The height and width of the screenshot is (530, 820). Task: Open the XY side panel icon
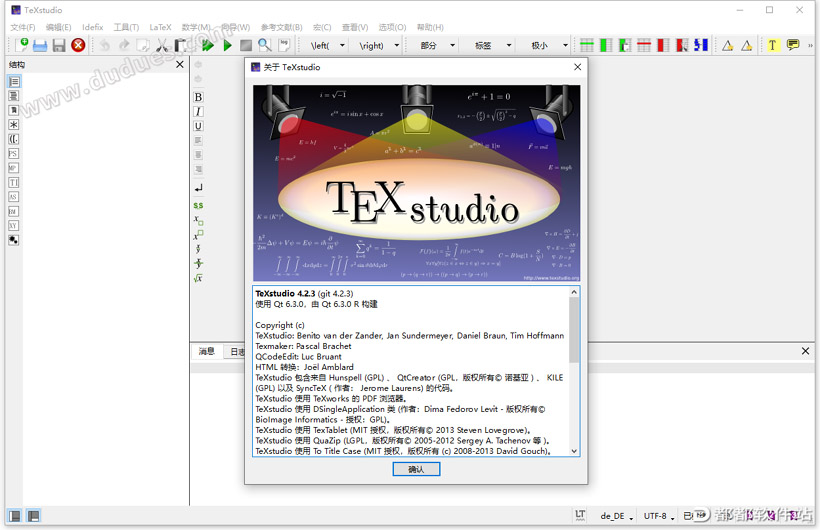(x=14, y=225)
